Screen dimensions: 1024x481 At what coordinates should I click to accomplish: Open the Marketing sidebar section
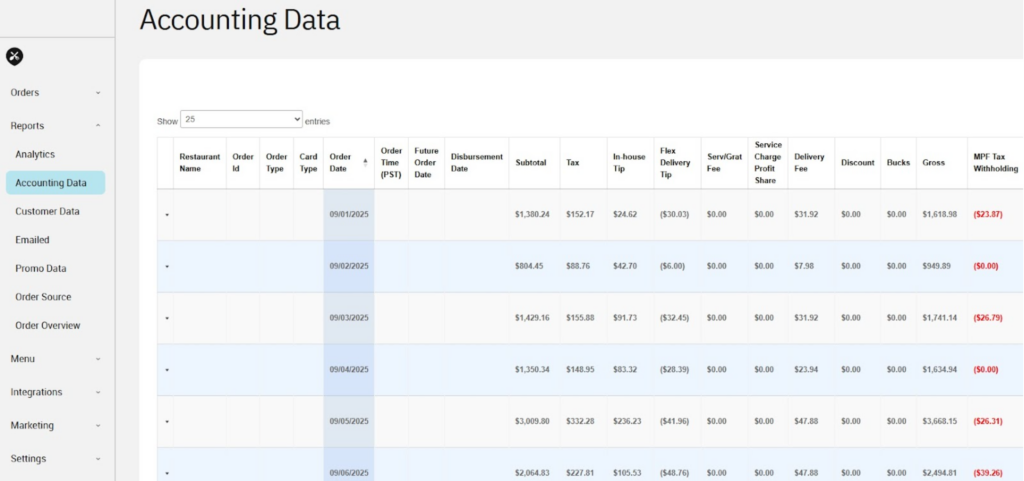click(97, 425)
